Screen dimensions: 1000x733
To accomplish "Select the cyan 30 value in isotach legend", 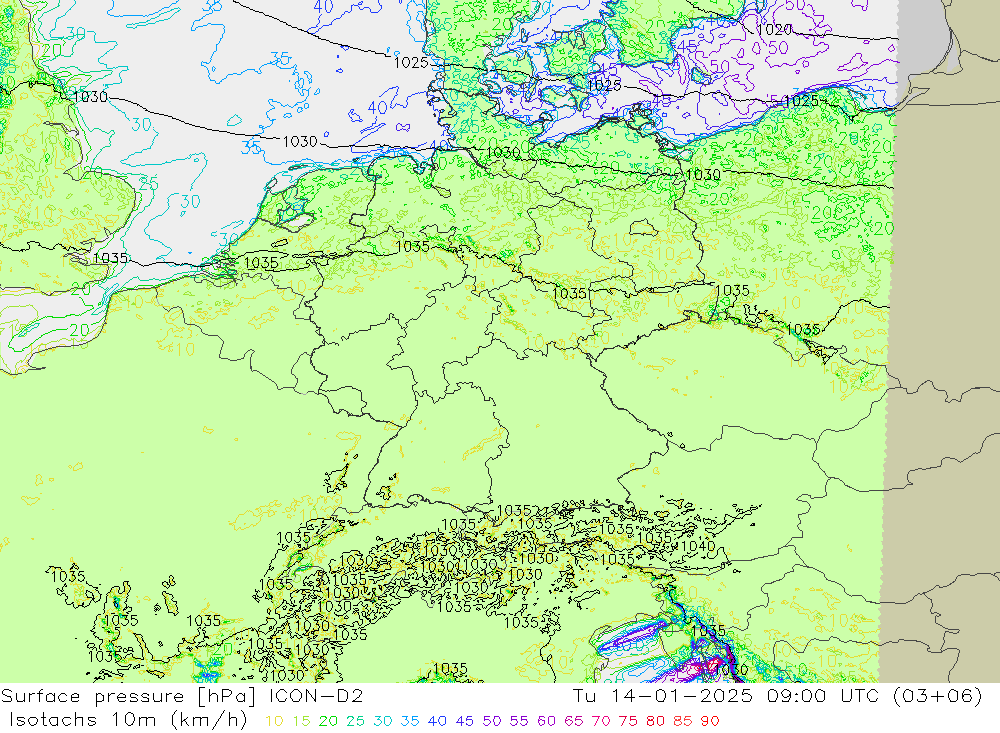I will (383, 722).
